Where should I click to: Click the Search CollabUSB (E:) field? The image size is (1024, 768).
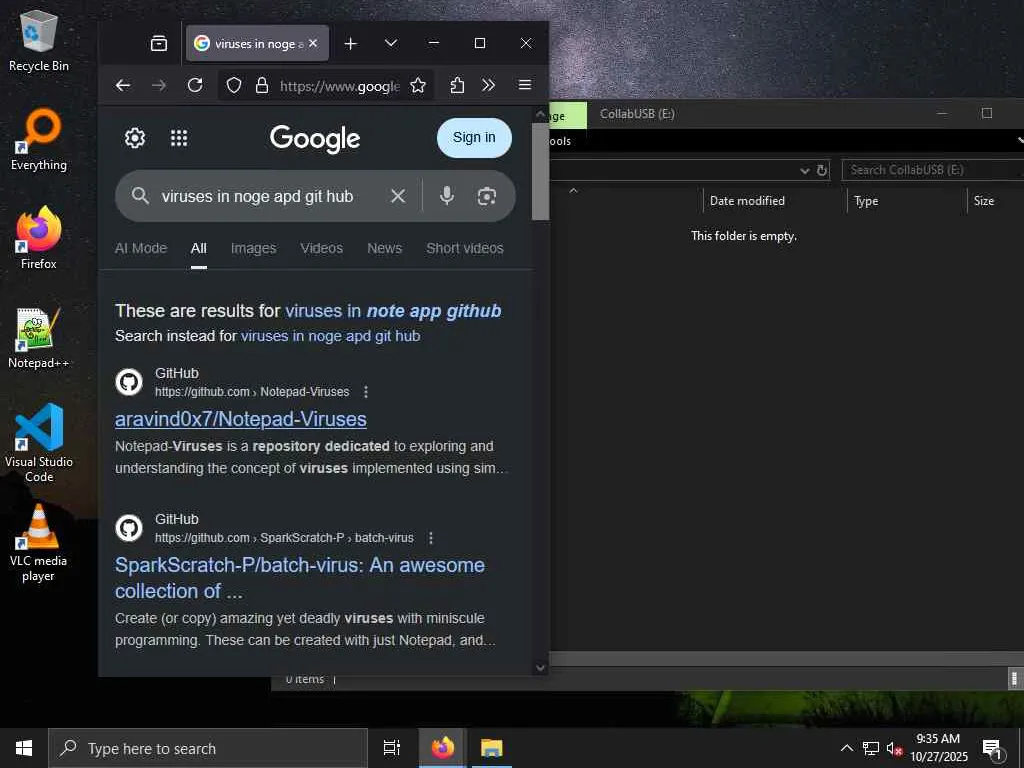click(933, 170)
